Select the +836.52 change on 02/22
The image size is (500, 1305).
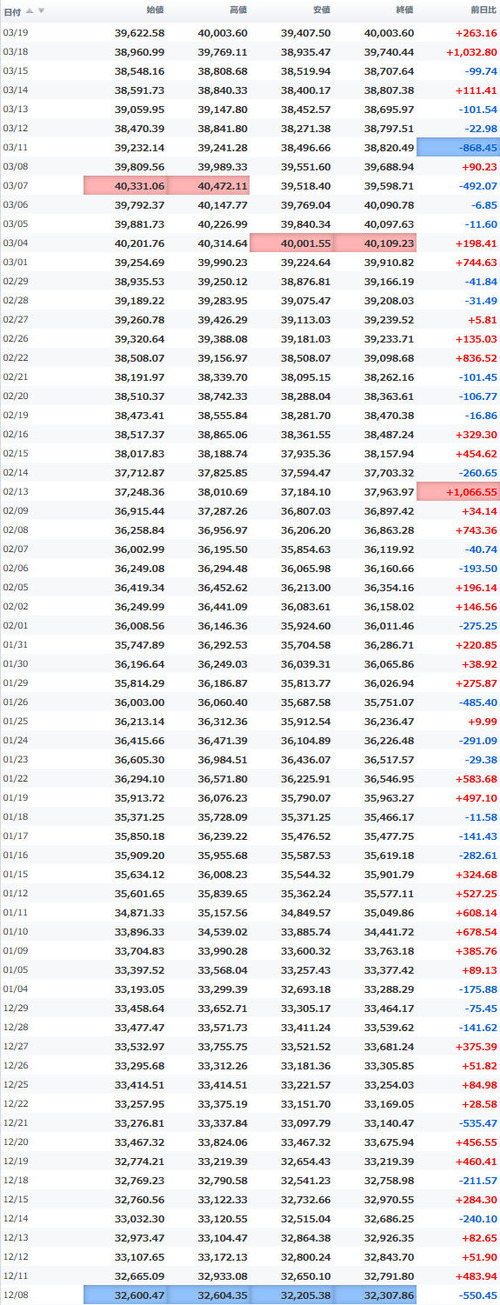pos(476,357)
